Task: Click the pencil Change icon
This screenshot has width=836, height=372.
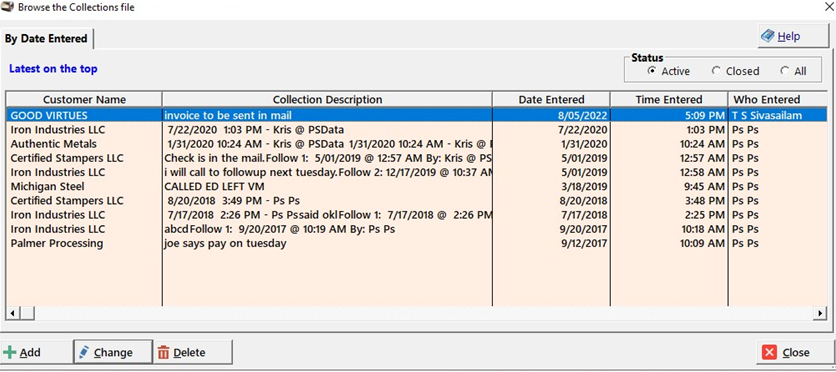Action: click(84, 352)
